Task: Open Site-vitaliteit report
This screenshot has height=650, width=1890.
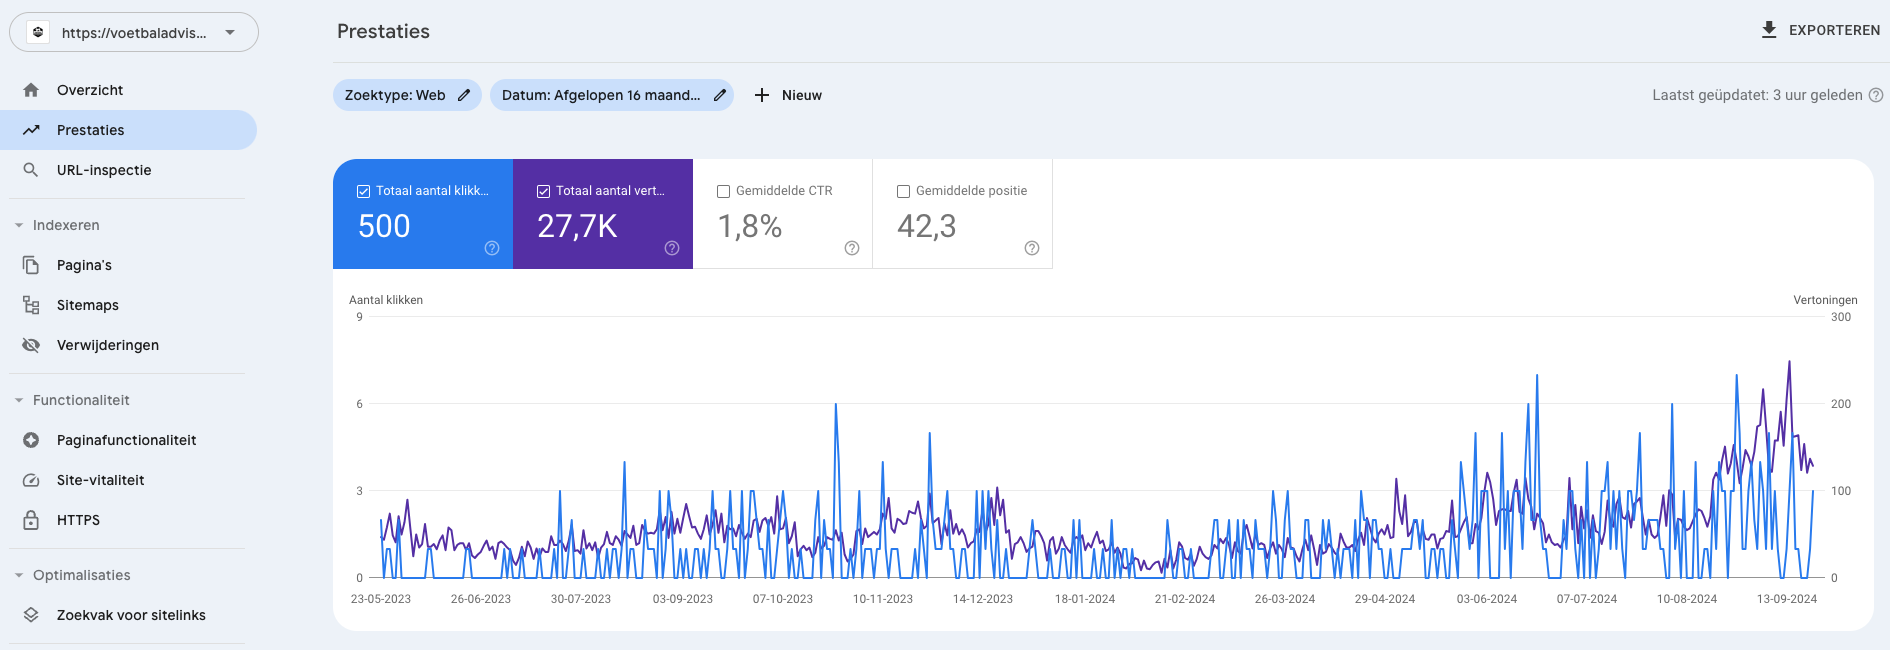Action: [128, 480]
